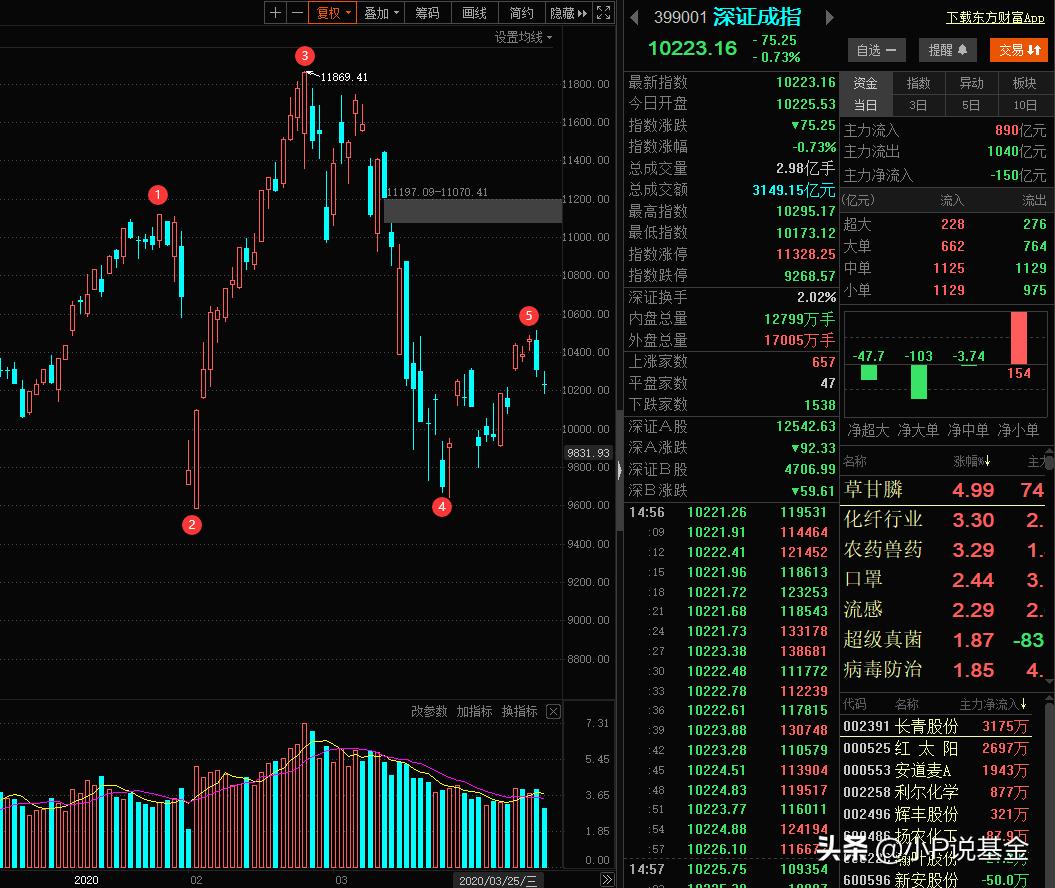The width and height of the screenshot is (1055, 888).
Task: Click 换指标 to change indicator
Action: click(519, 711)
